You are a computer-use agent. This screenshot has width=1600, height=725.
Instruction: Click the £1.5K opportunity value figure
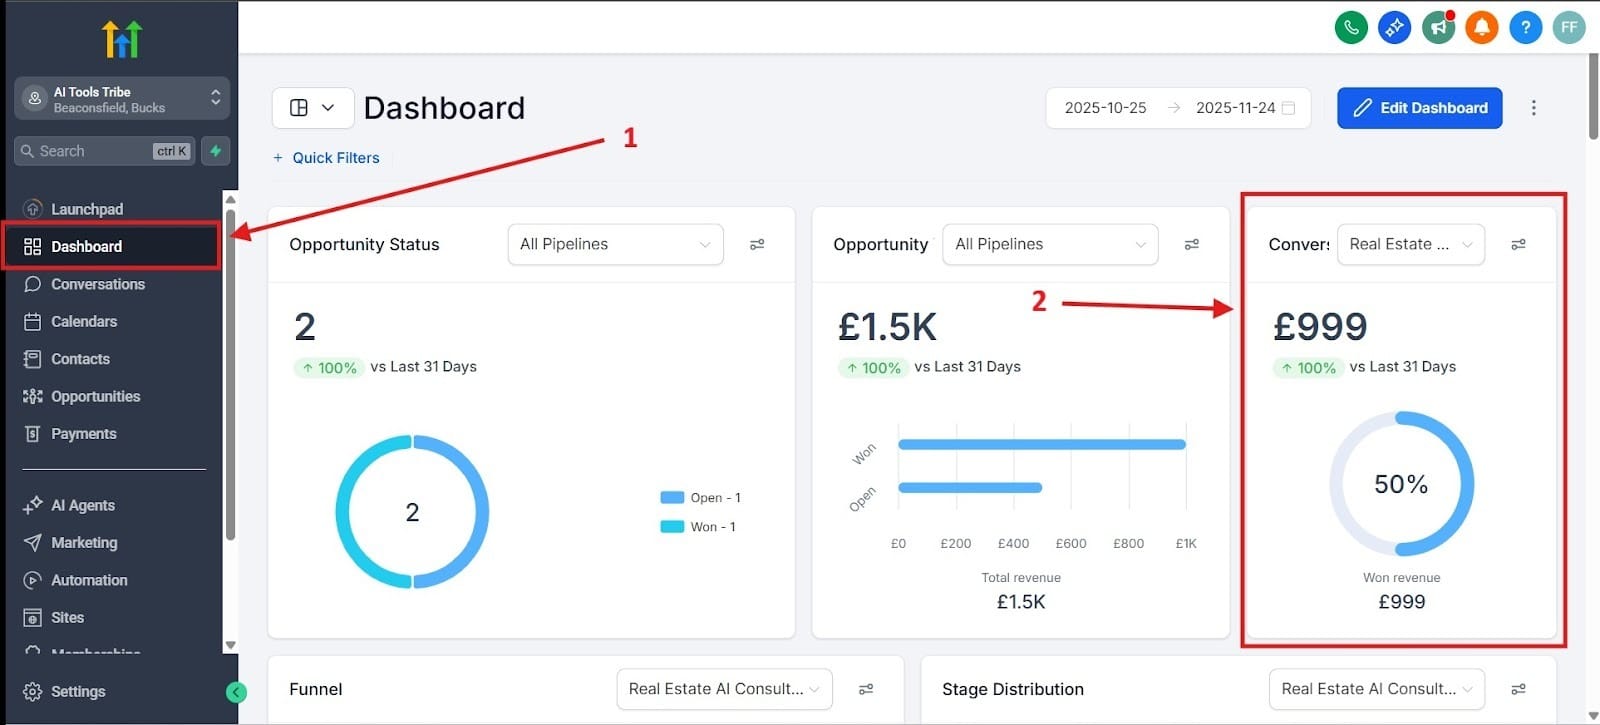887,327
